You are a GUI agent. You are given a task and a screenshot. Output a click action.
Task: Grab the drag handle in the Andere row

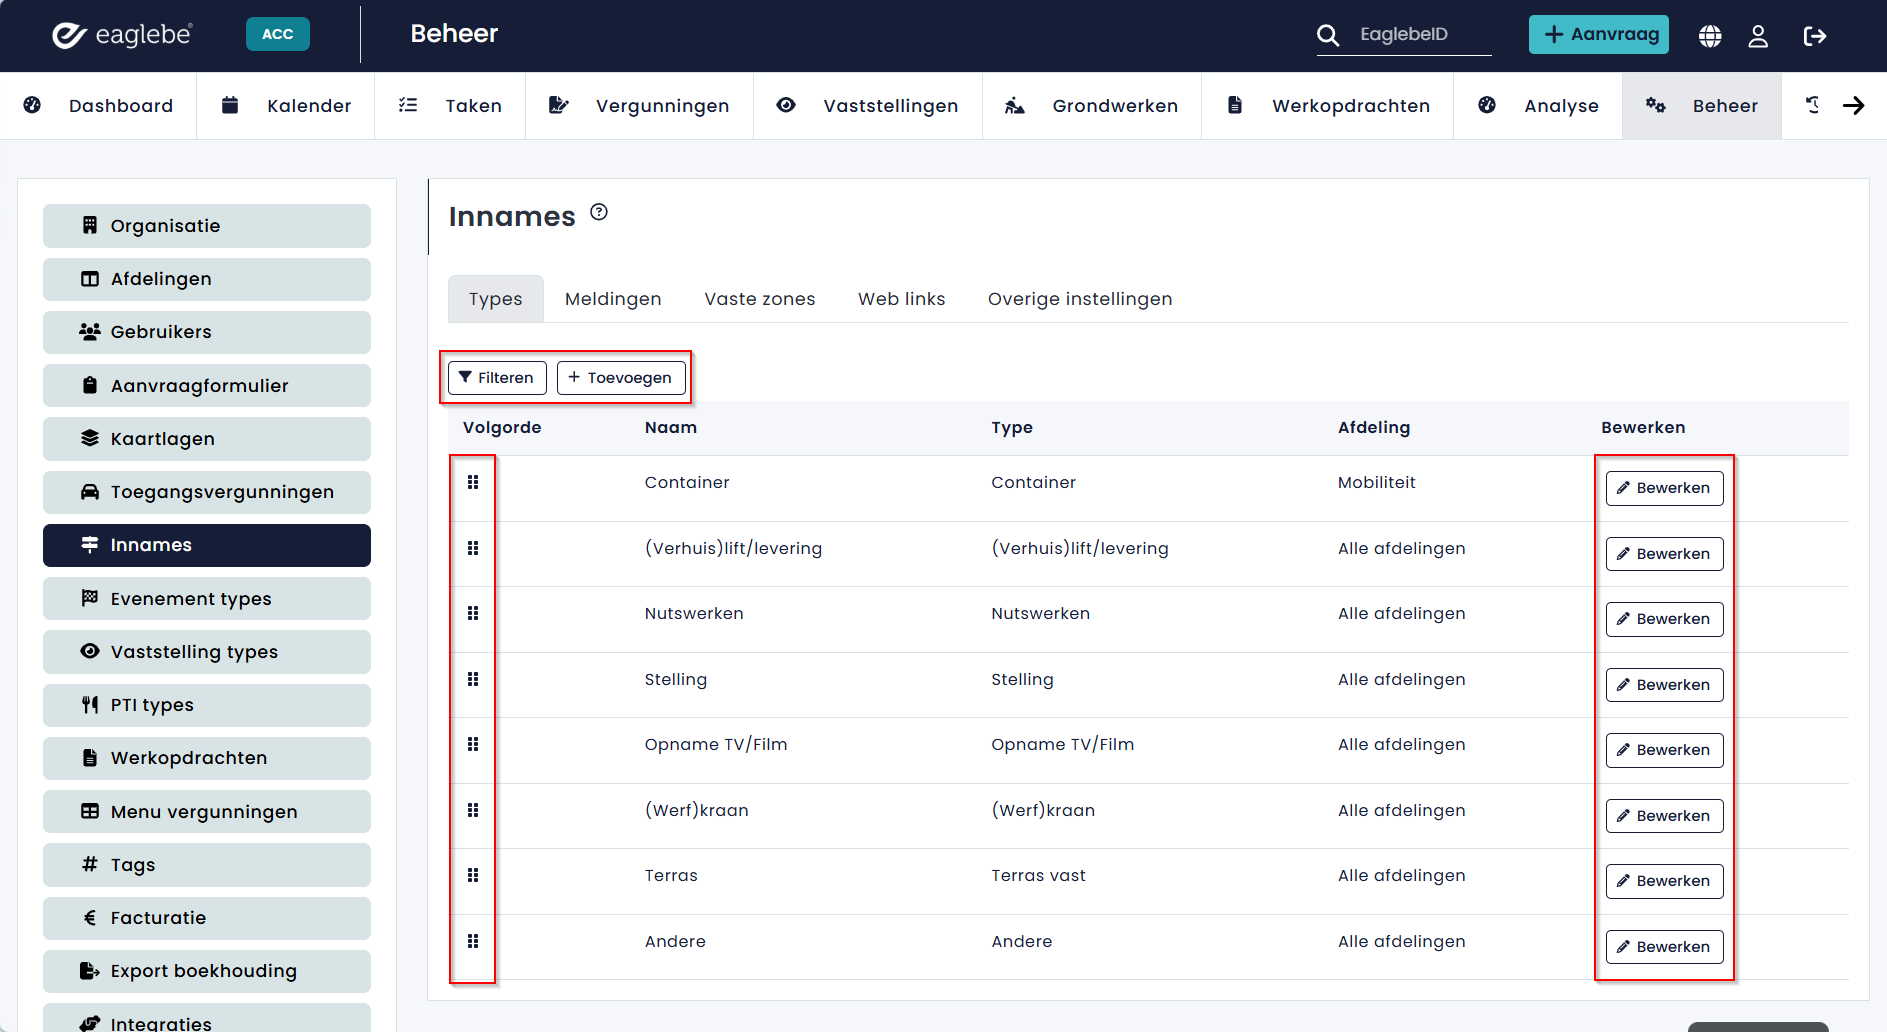click(x=473, y=941)
